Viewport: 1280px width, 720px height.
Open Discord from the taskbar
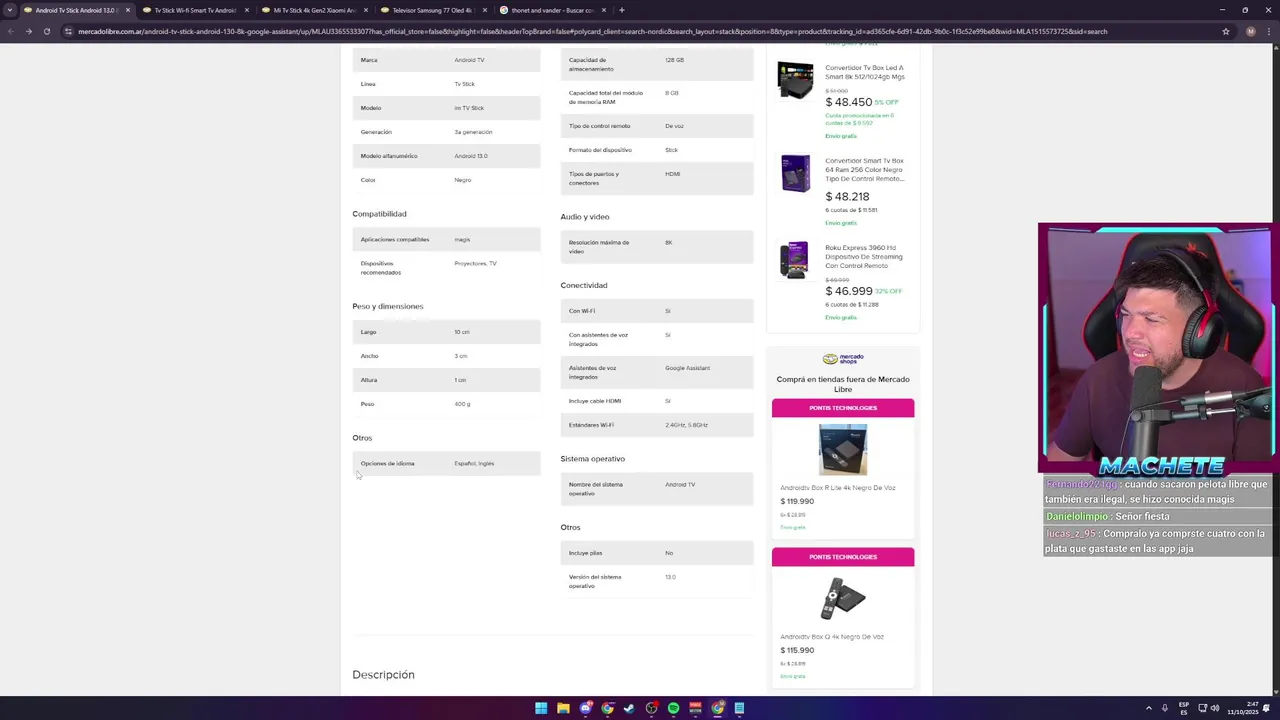[x=585, y=708]
